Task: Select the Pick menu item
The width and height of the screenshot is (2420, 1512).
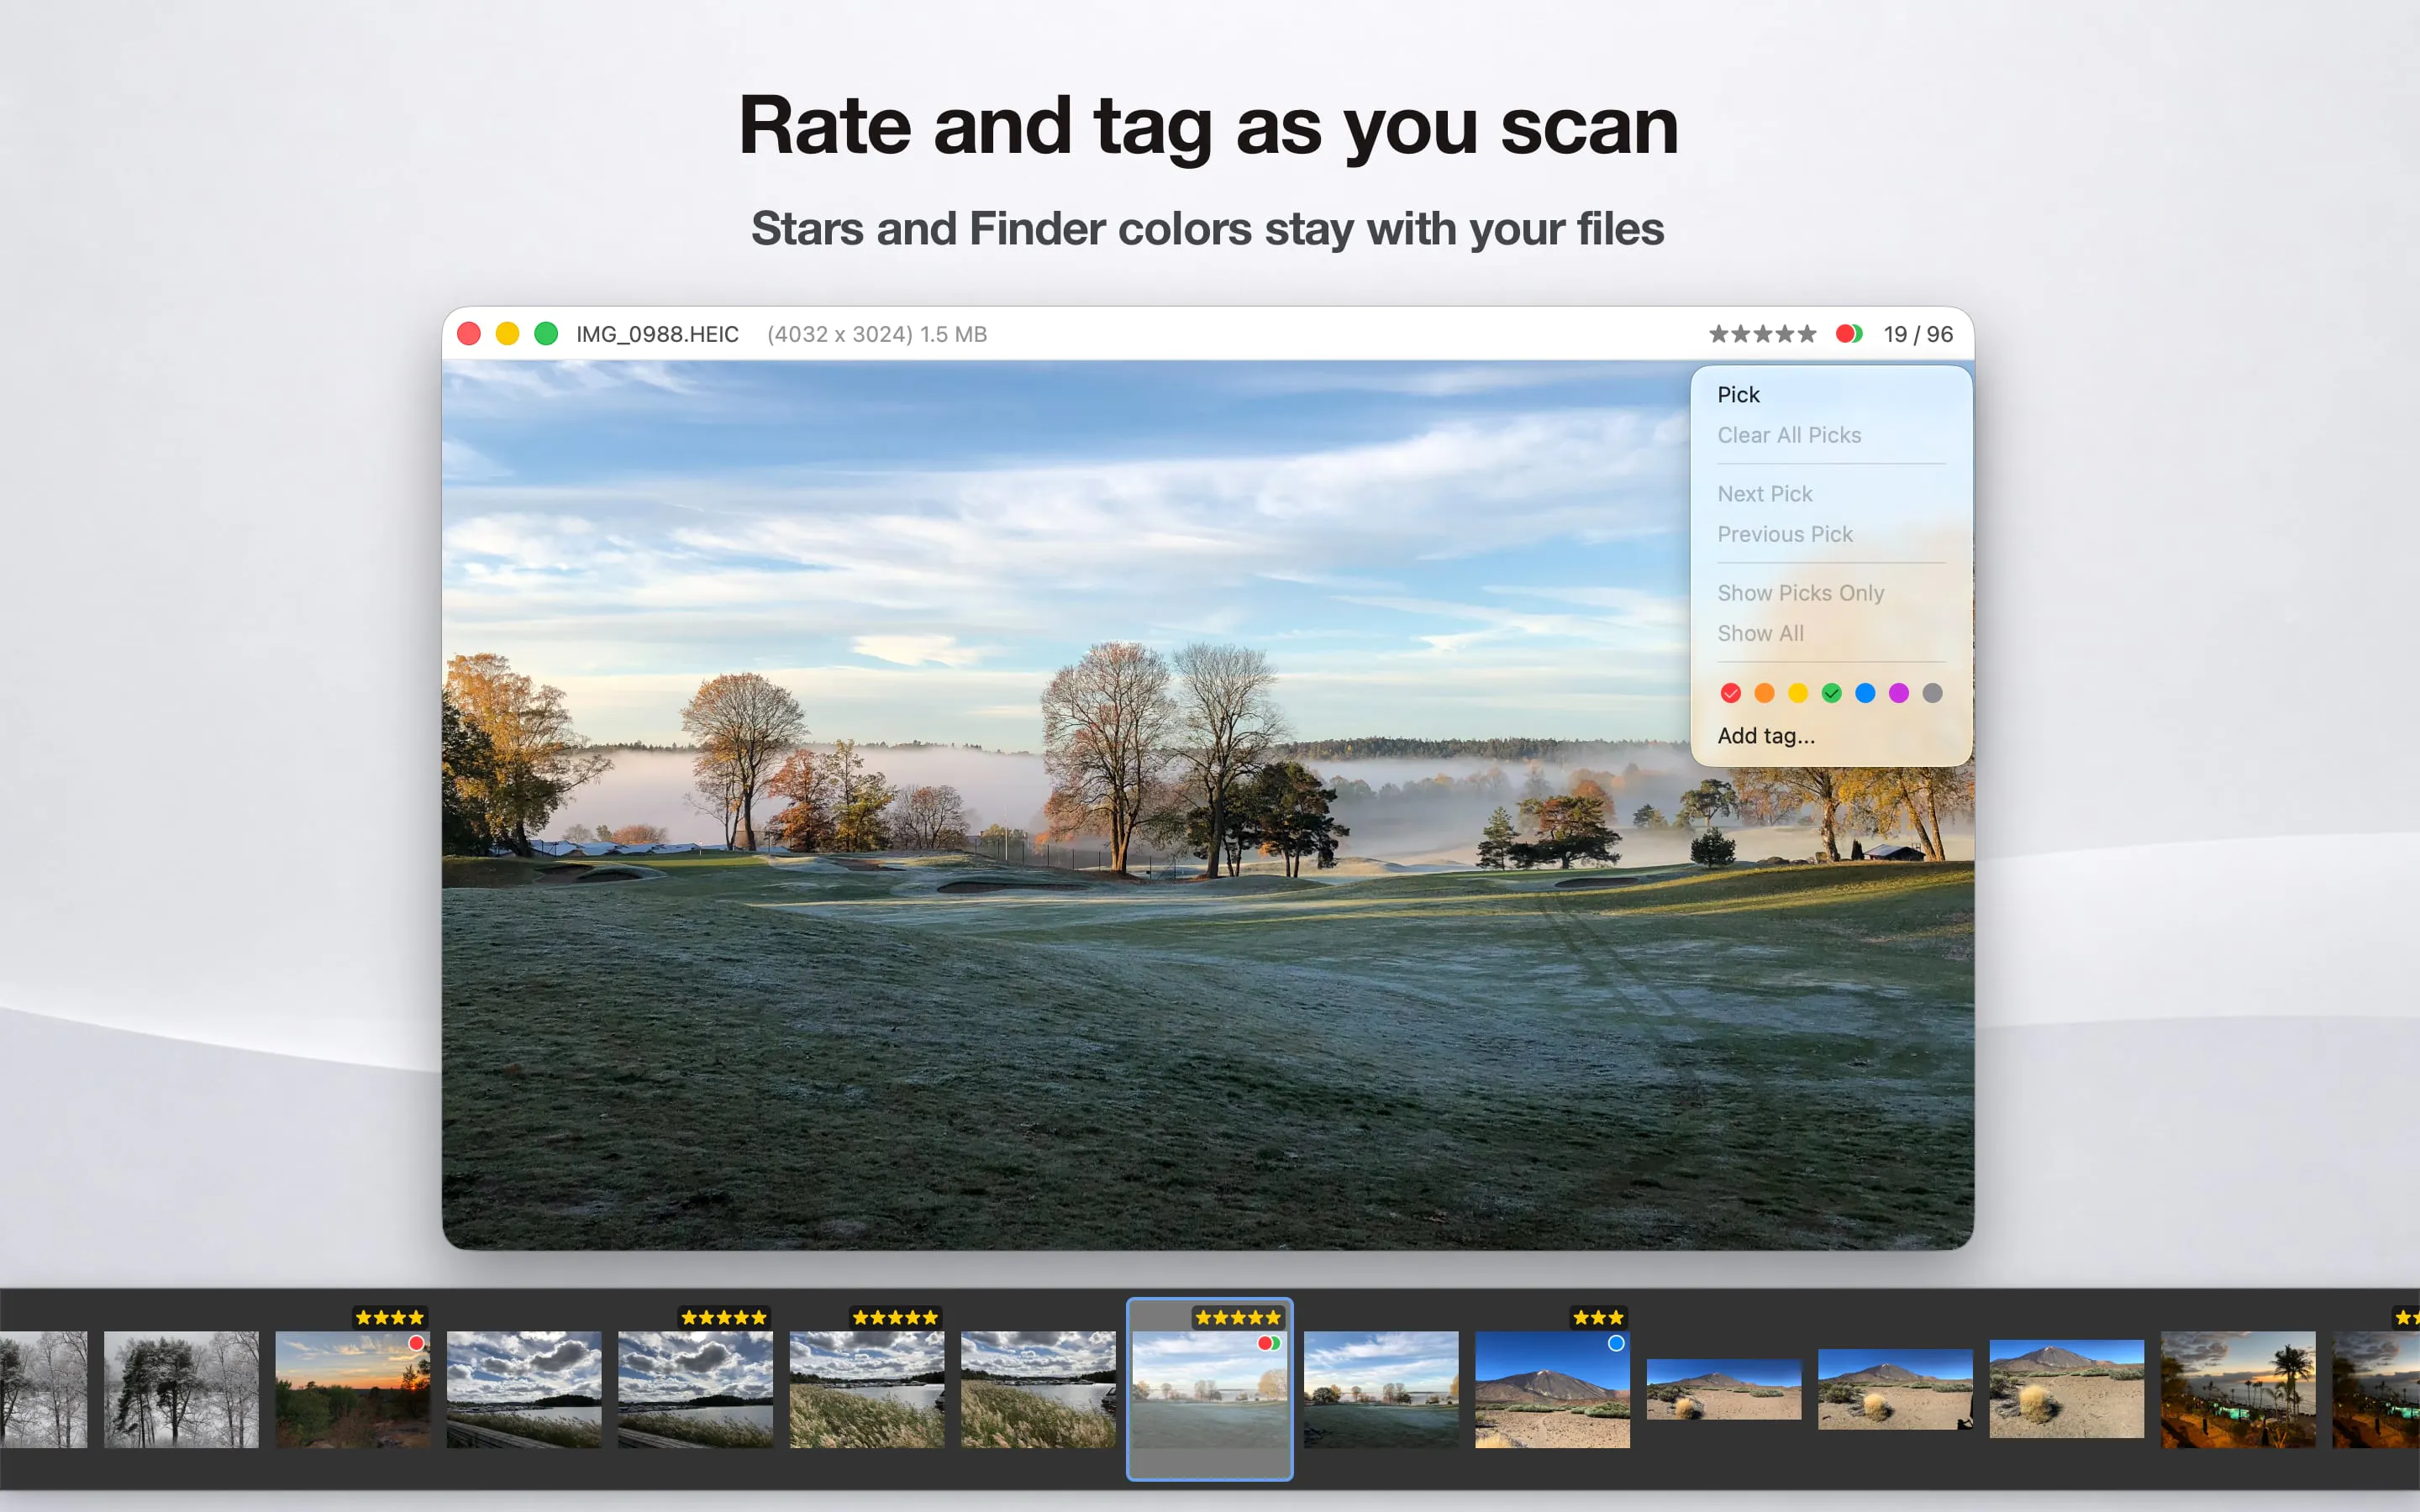Action: (x=1738, y=395)
